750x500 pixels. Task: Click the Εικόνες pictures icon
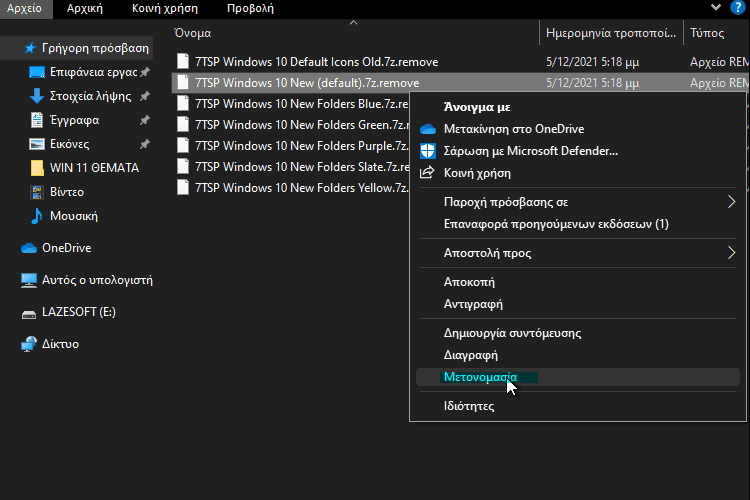(x=37, y=144)
